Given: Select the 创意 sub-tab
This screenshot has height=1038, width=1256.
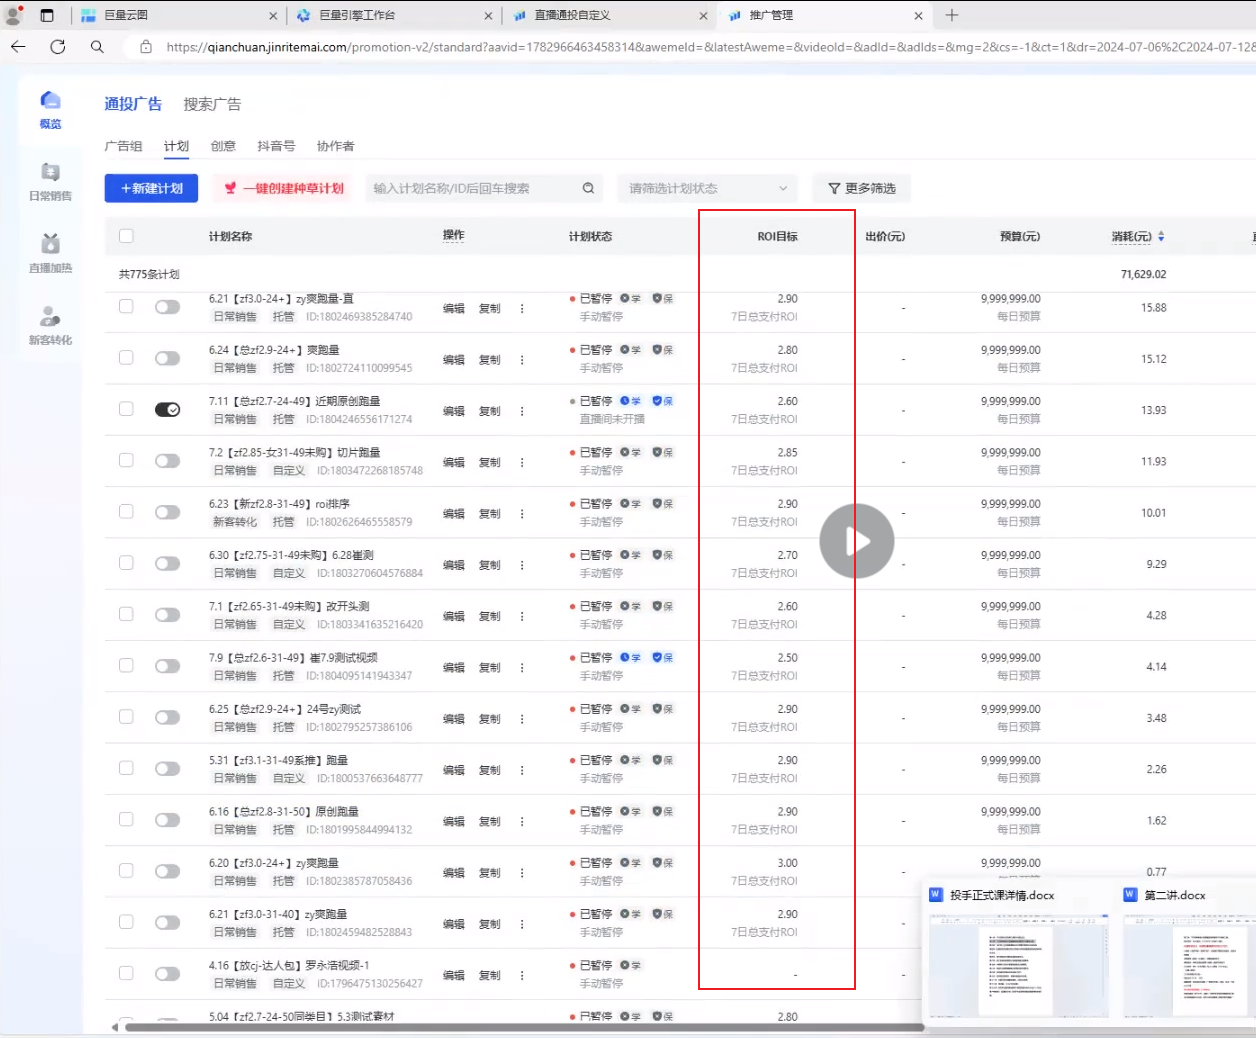Looking at the screenshot, I should coord(223,146).
